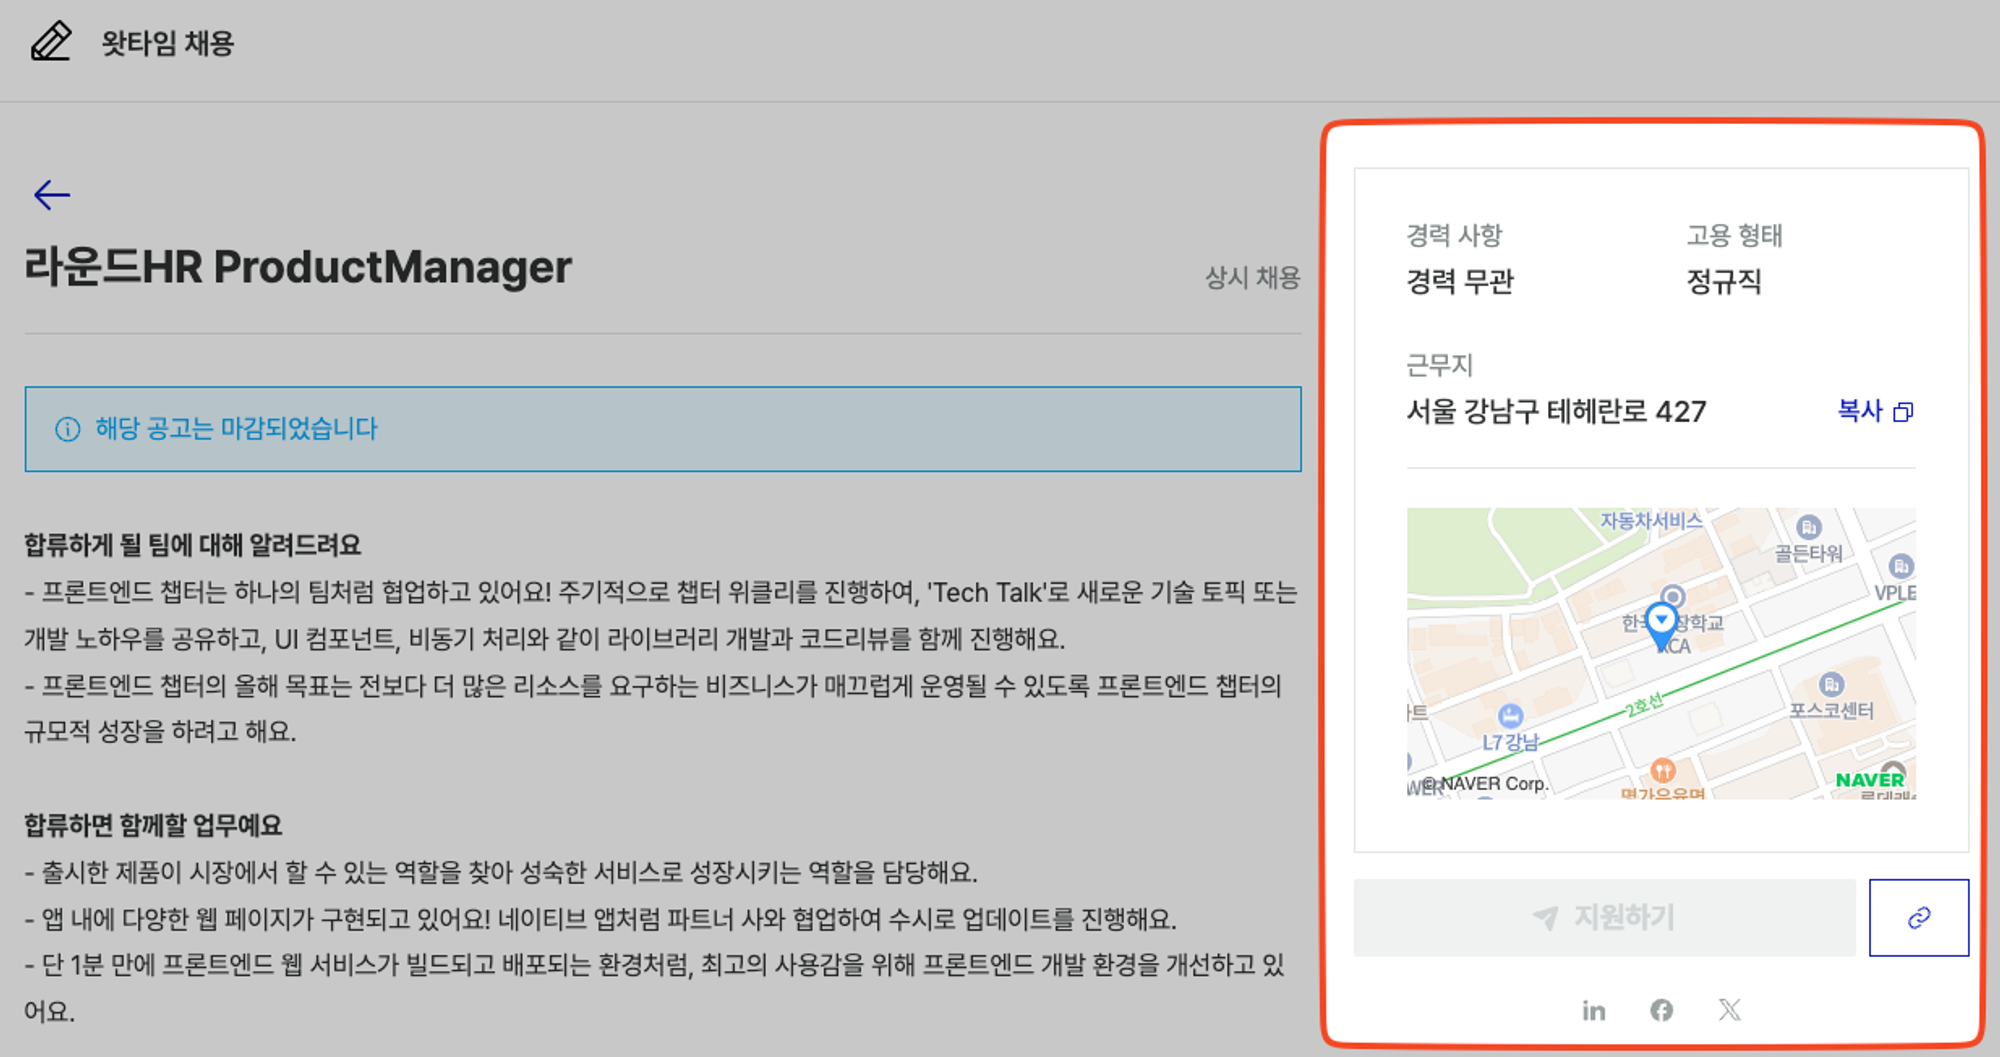Click the 골든타워 building marker on map
Viewport: 2000px width, 1057px height.
(1808, 528)
